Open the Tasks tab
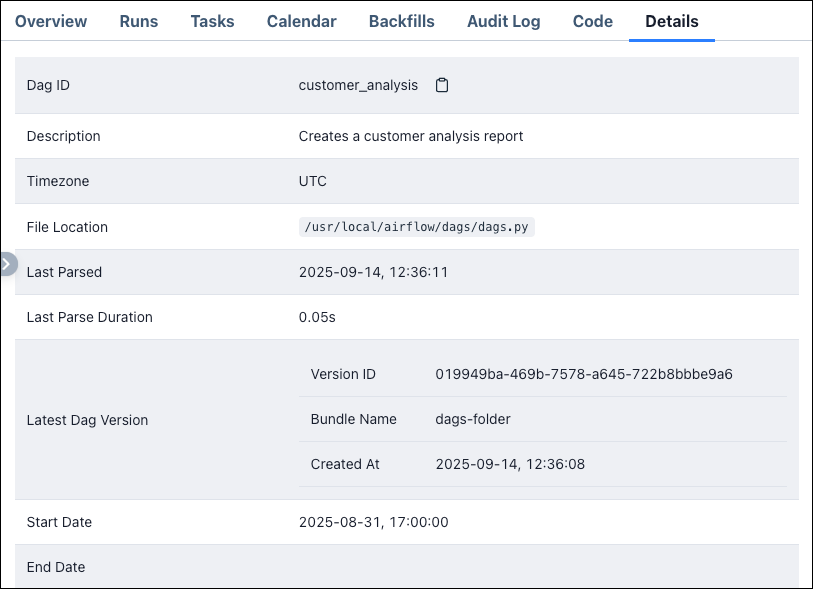This screenshot has width=813, height=589. pyautogui.click(x=212, y=21)
